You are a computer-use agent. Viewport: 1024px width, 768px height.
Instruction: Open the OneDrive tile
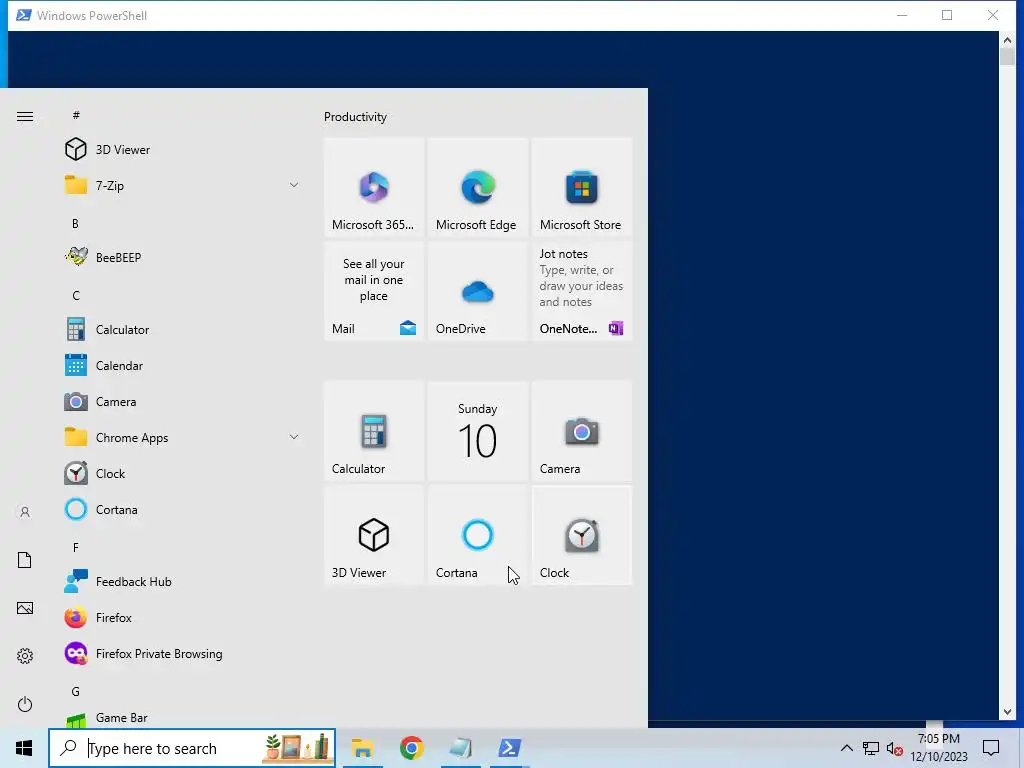click(x=477, y=291)
